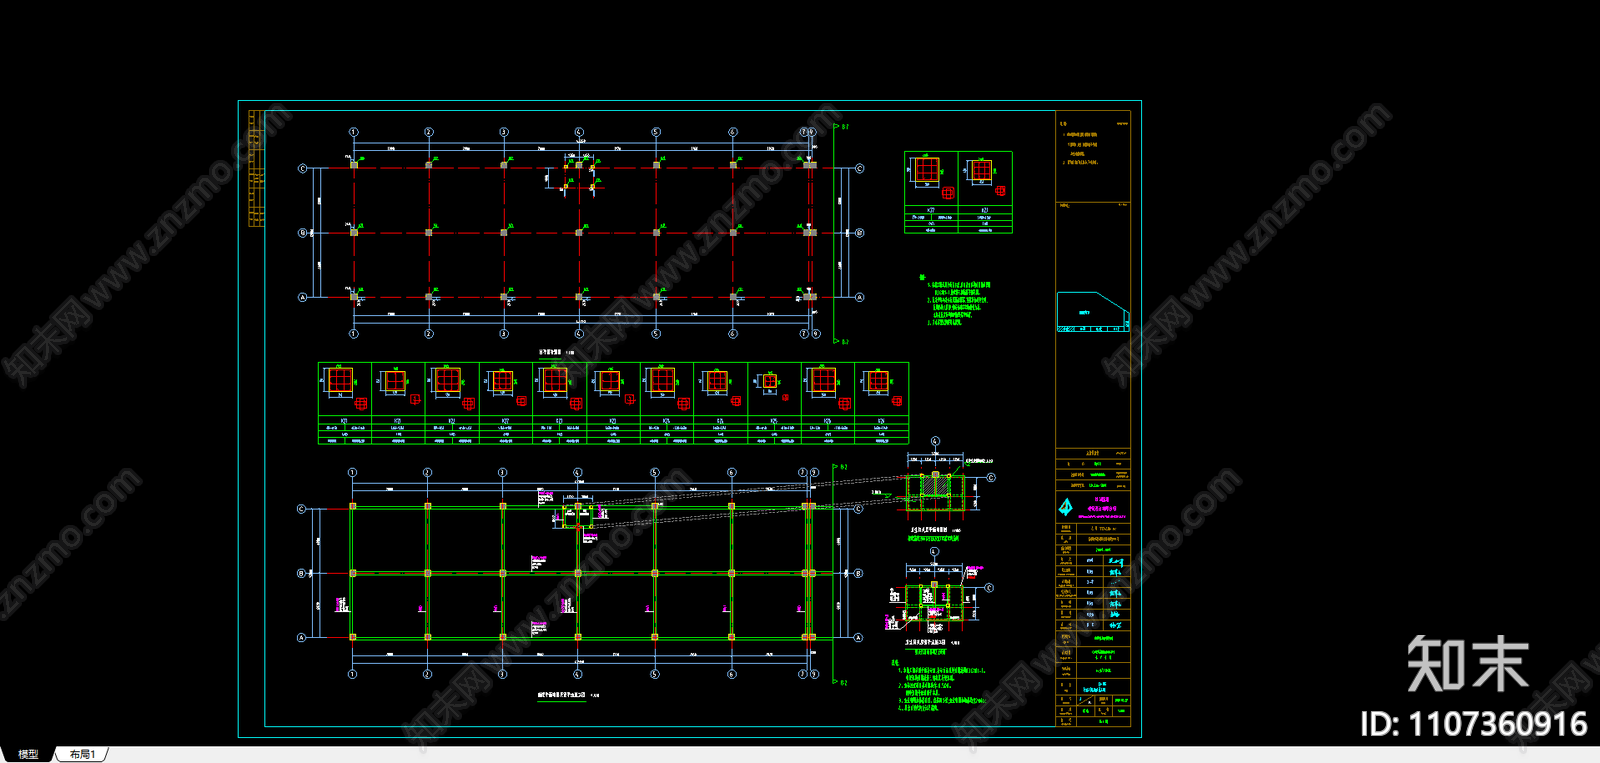Click the cyan stamp outline in title block

tap(1092, 311)
